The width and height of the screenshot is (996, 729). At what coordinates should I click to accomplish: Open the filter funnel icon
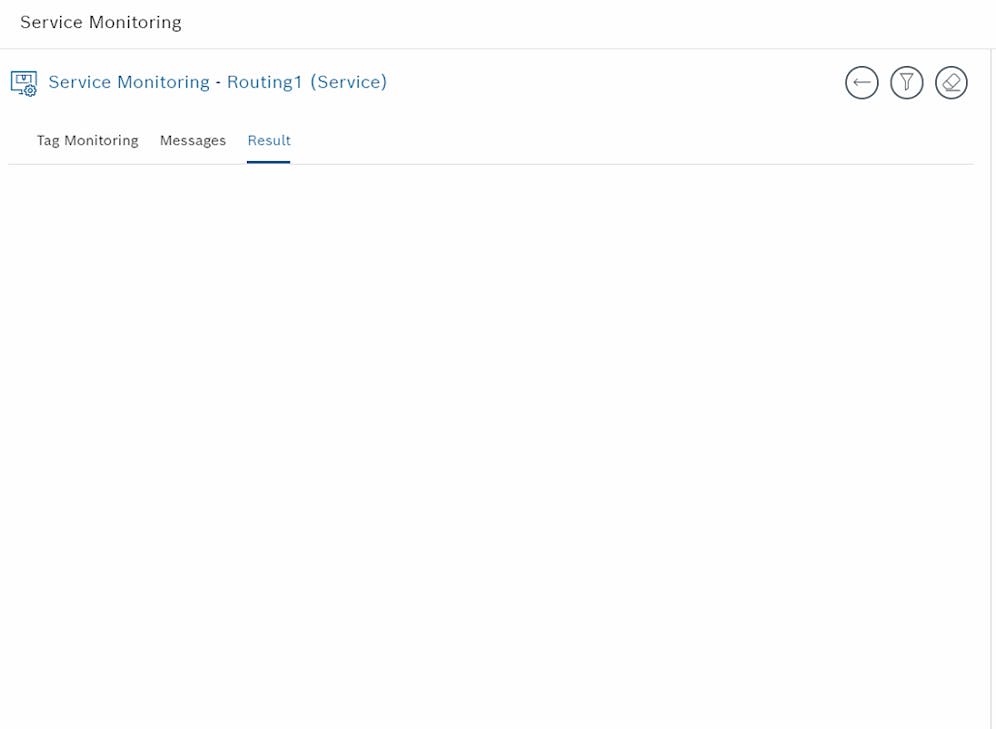(906, 83)
